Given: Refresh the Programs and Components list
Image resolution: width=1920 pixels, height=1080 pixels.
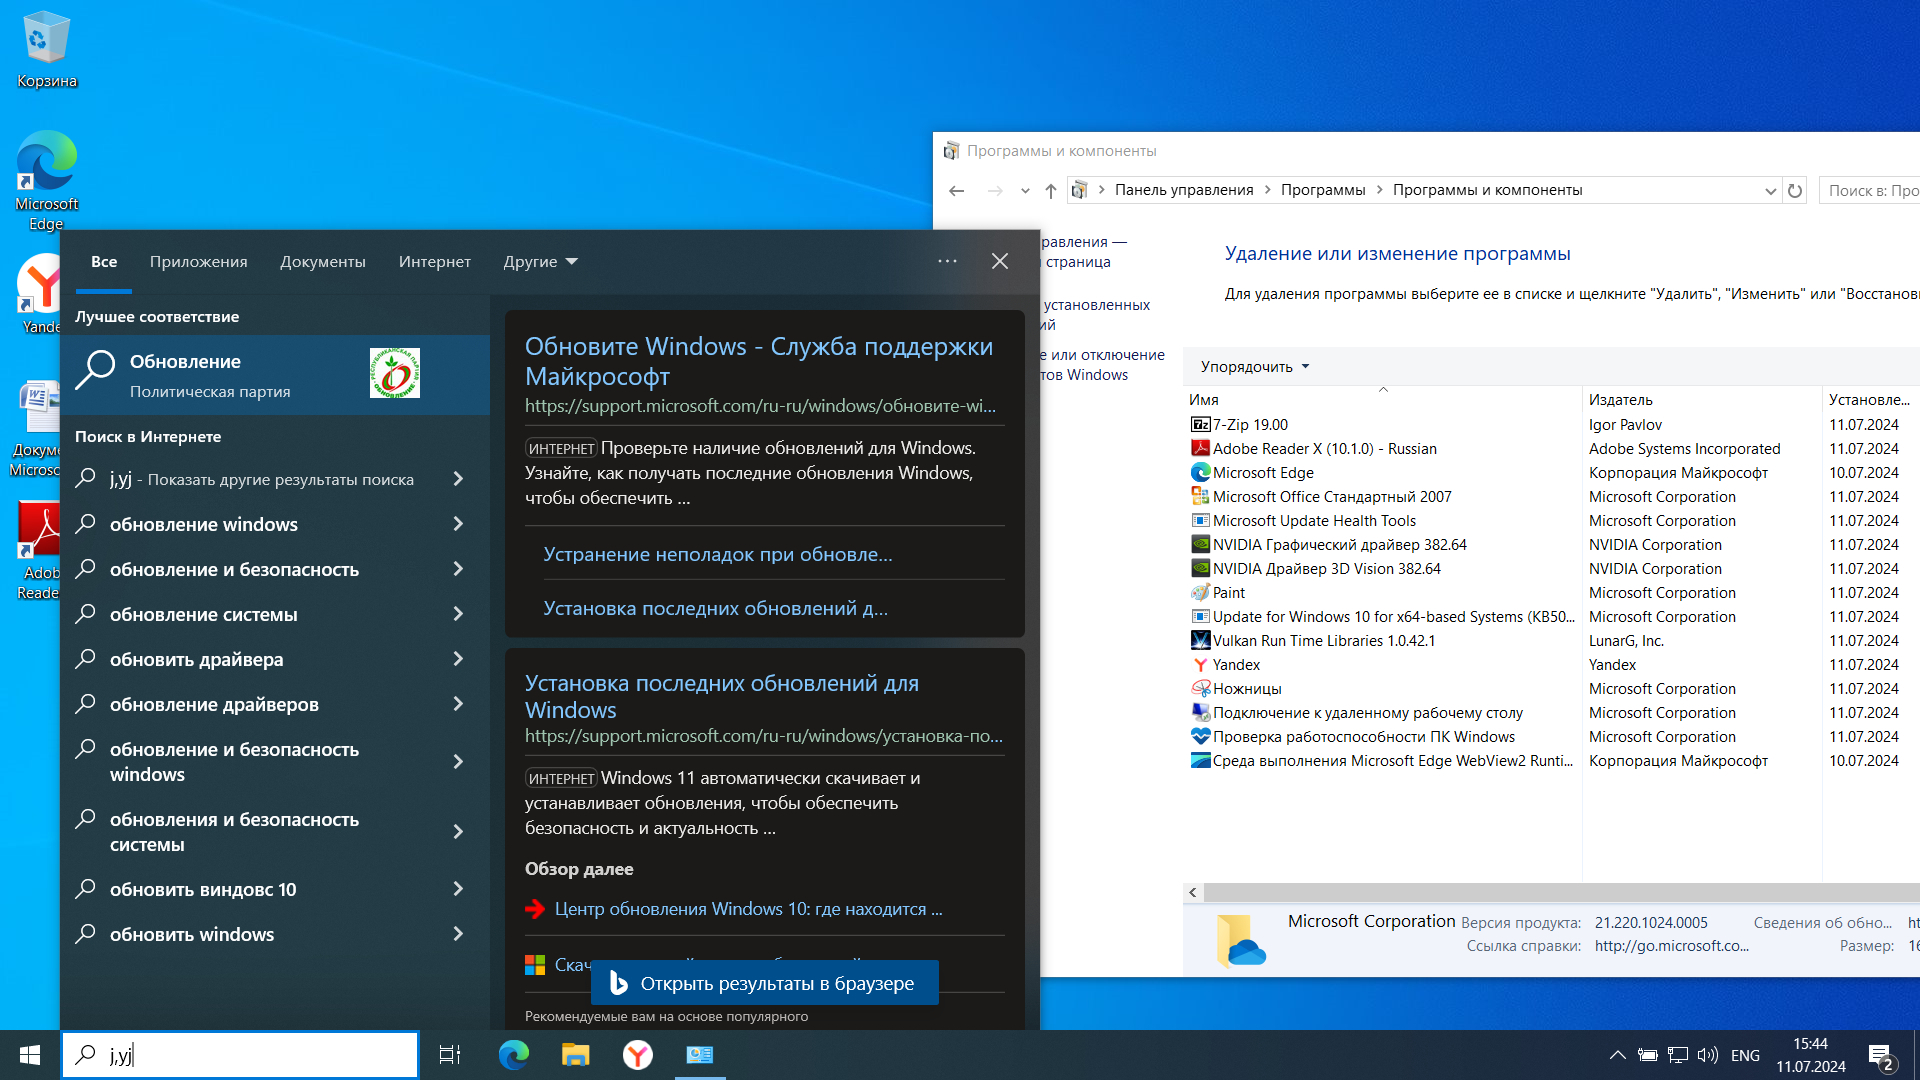Looking at the screenshot, I should (x=1795, y=190).
